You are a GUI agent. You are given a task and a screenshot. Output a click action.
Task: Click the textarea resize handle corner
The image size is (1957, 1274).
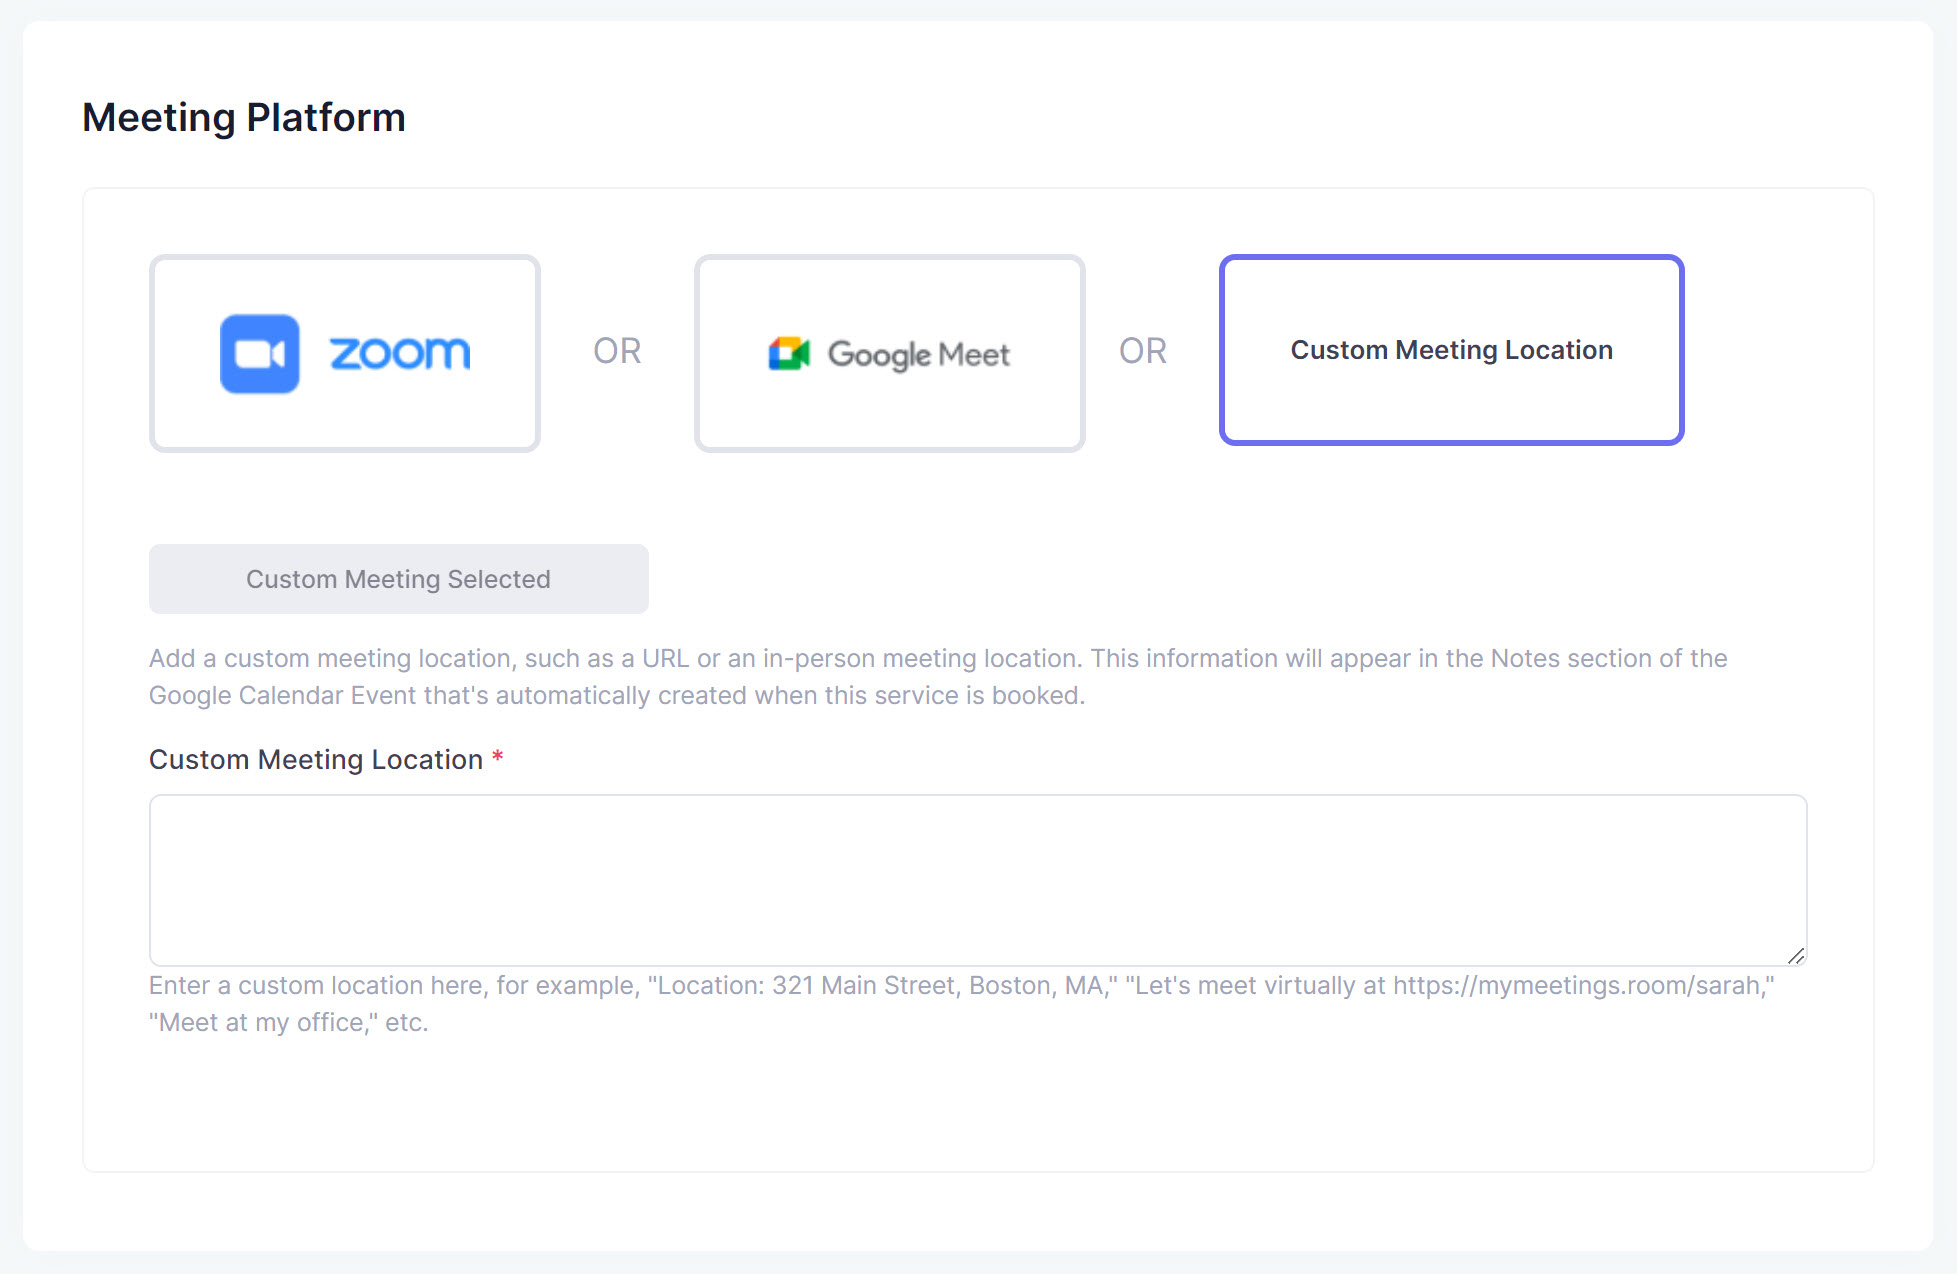click(x=1795, y=956)
